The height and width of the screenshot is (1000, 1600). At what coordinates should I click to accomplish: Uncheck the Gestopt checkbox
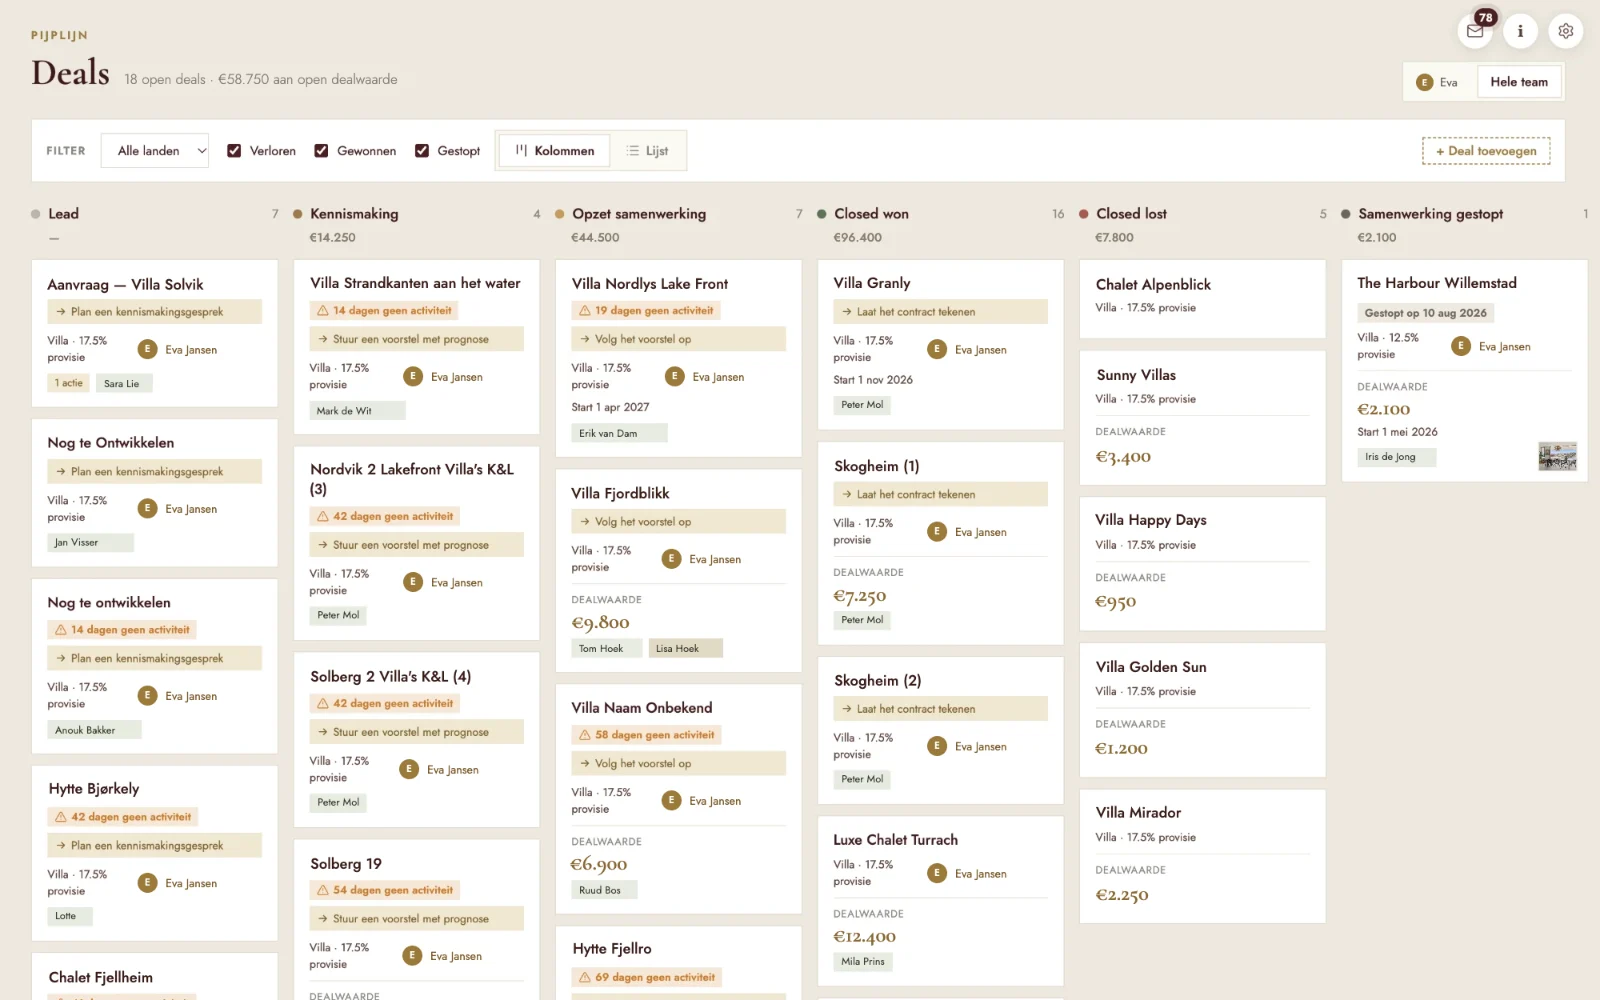tap(422, 151)
